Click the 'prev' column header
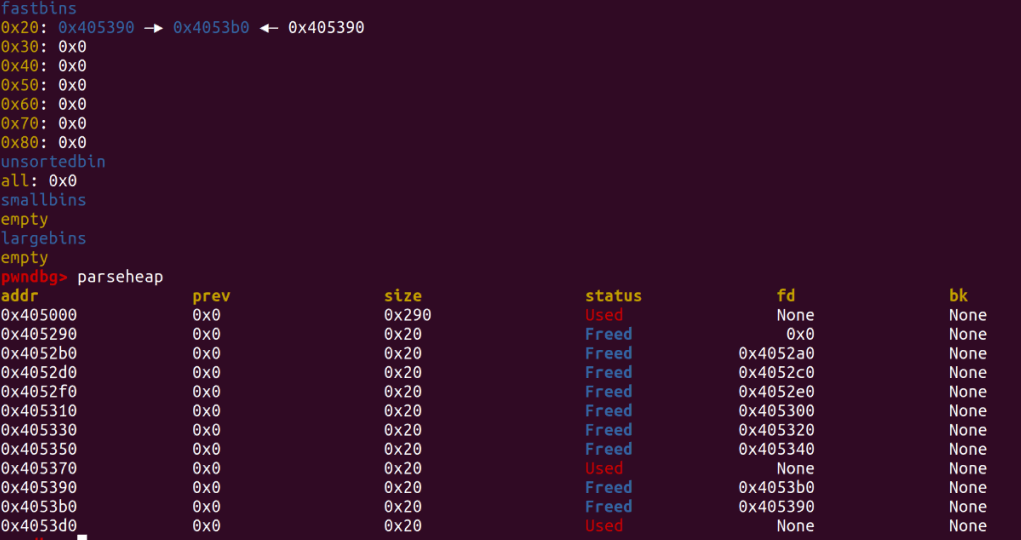This screenshot has width=1021, height=540. 211,296
